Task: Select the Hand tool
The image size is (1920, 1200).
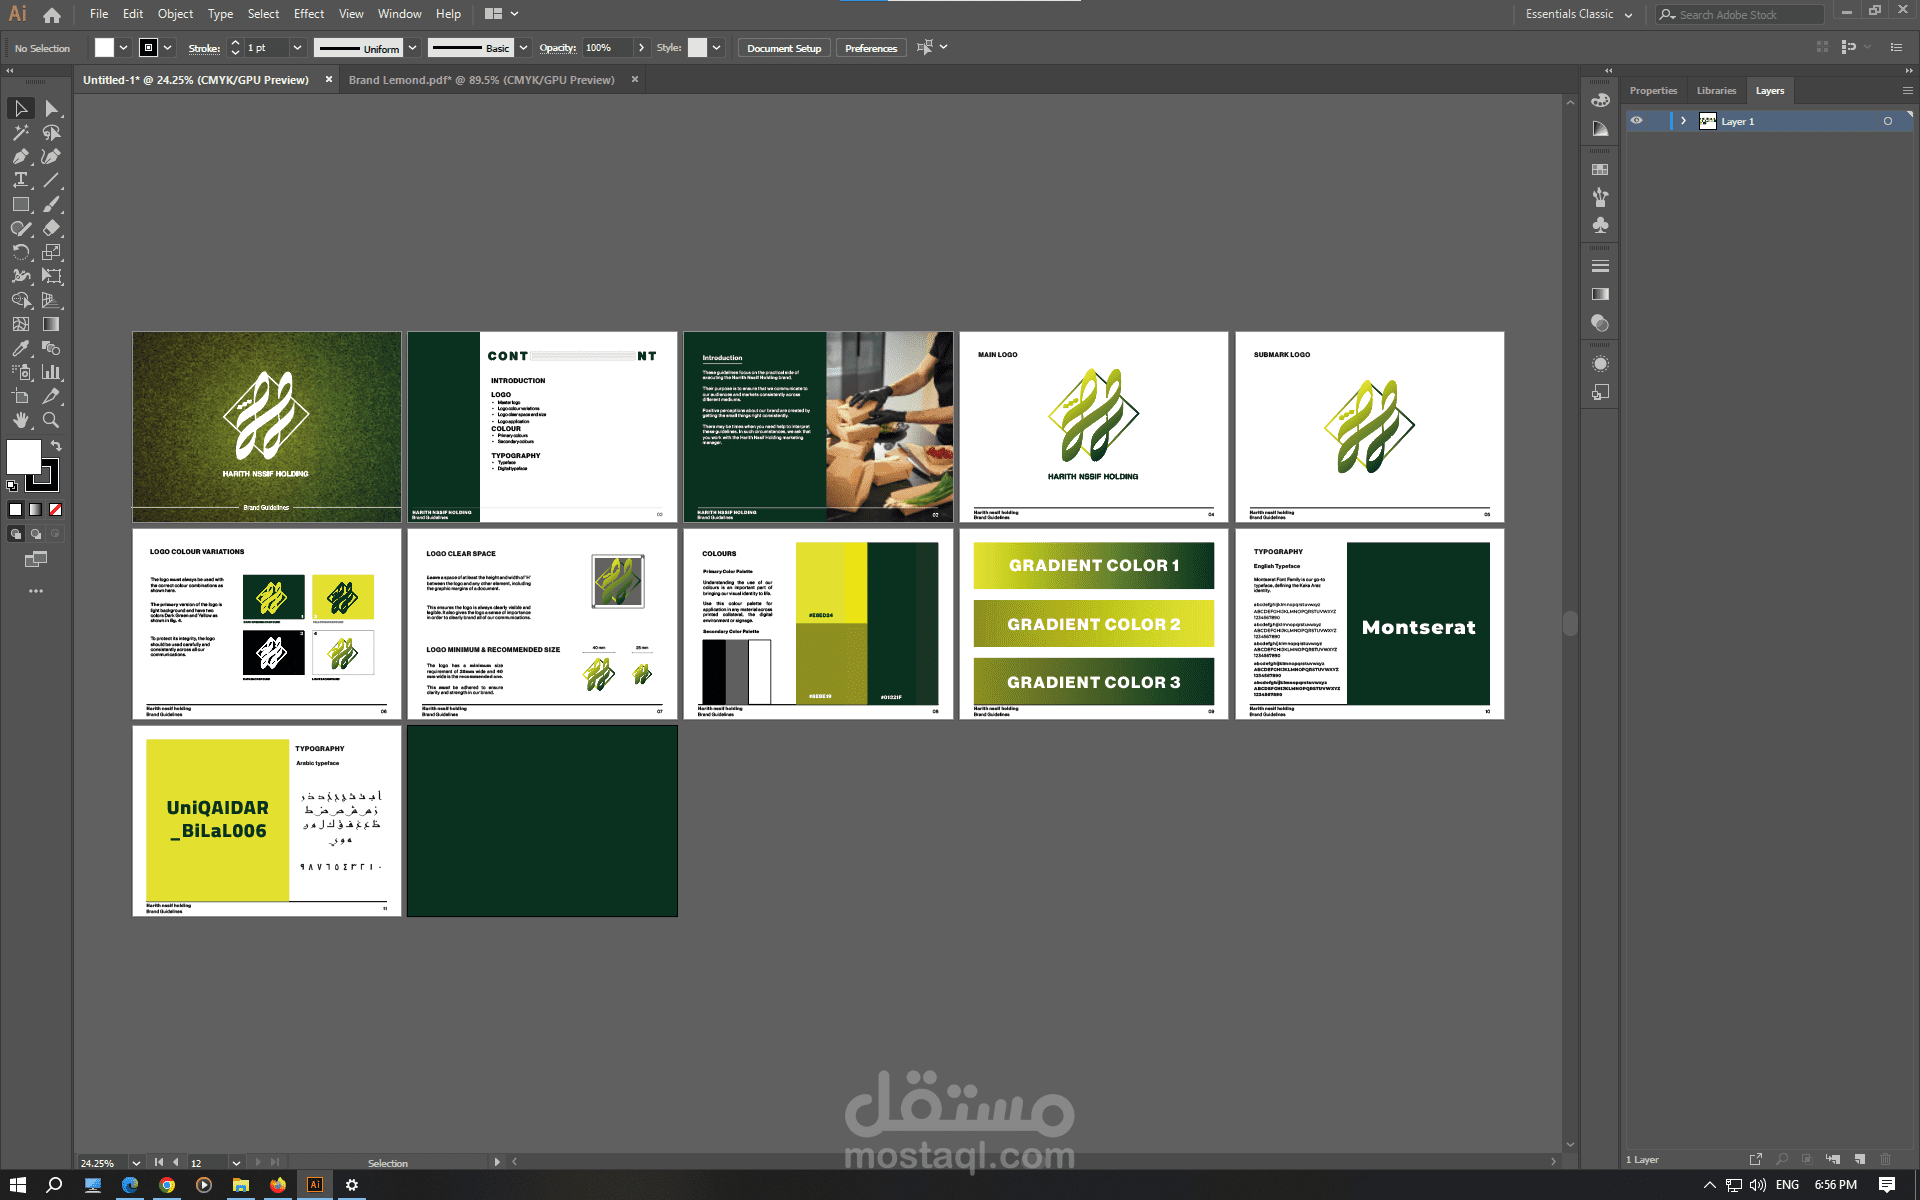Action: pos(20,420)
